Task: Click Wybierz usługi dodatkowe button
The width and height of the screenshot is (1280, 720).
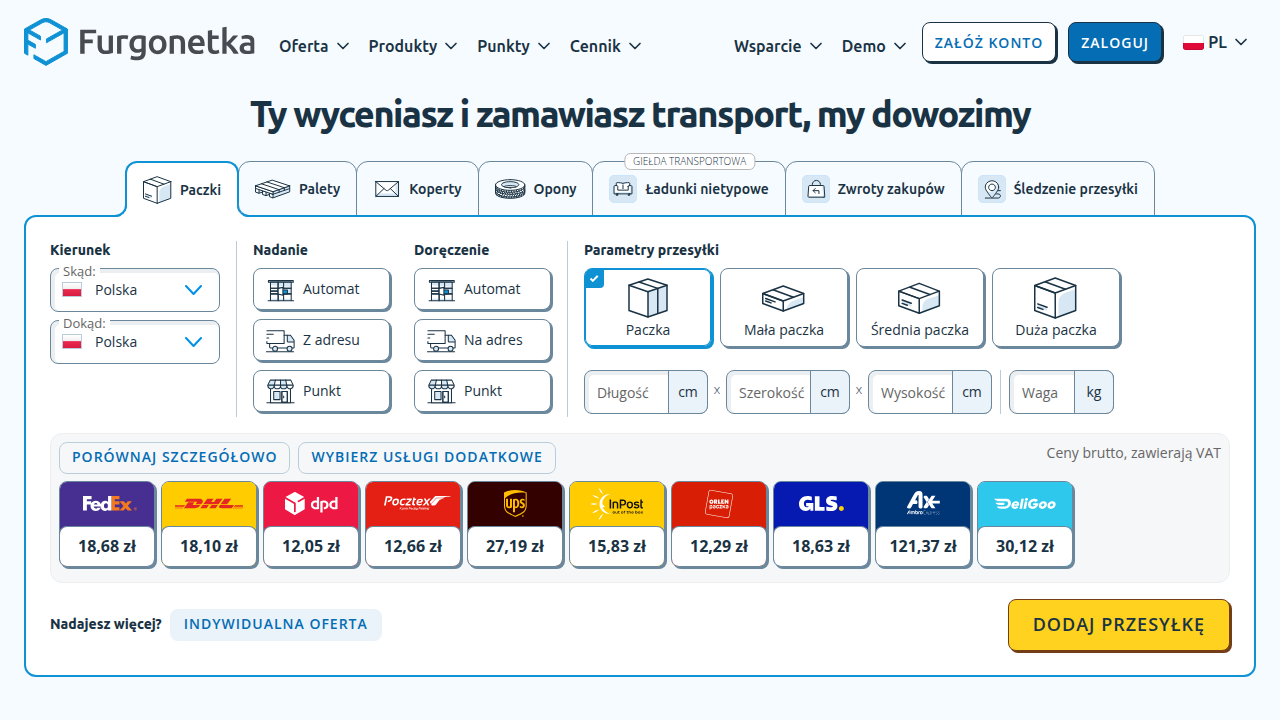Action: click(427, 457)
